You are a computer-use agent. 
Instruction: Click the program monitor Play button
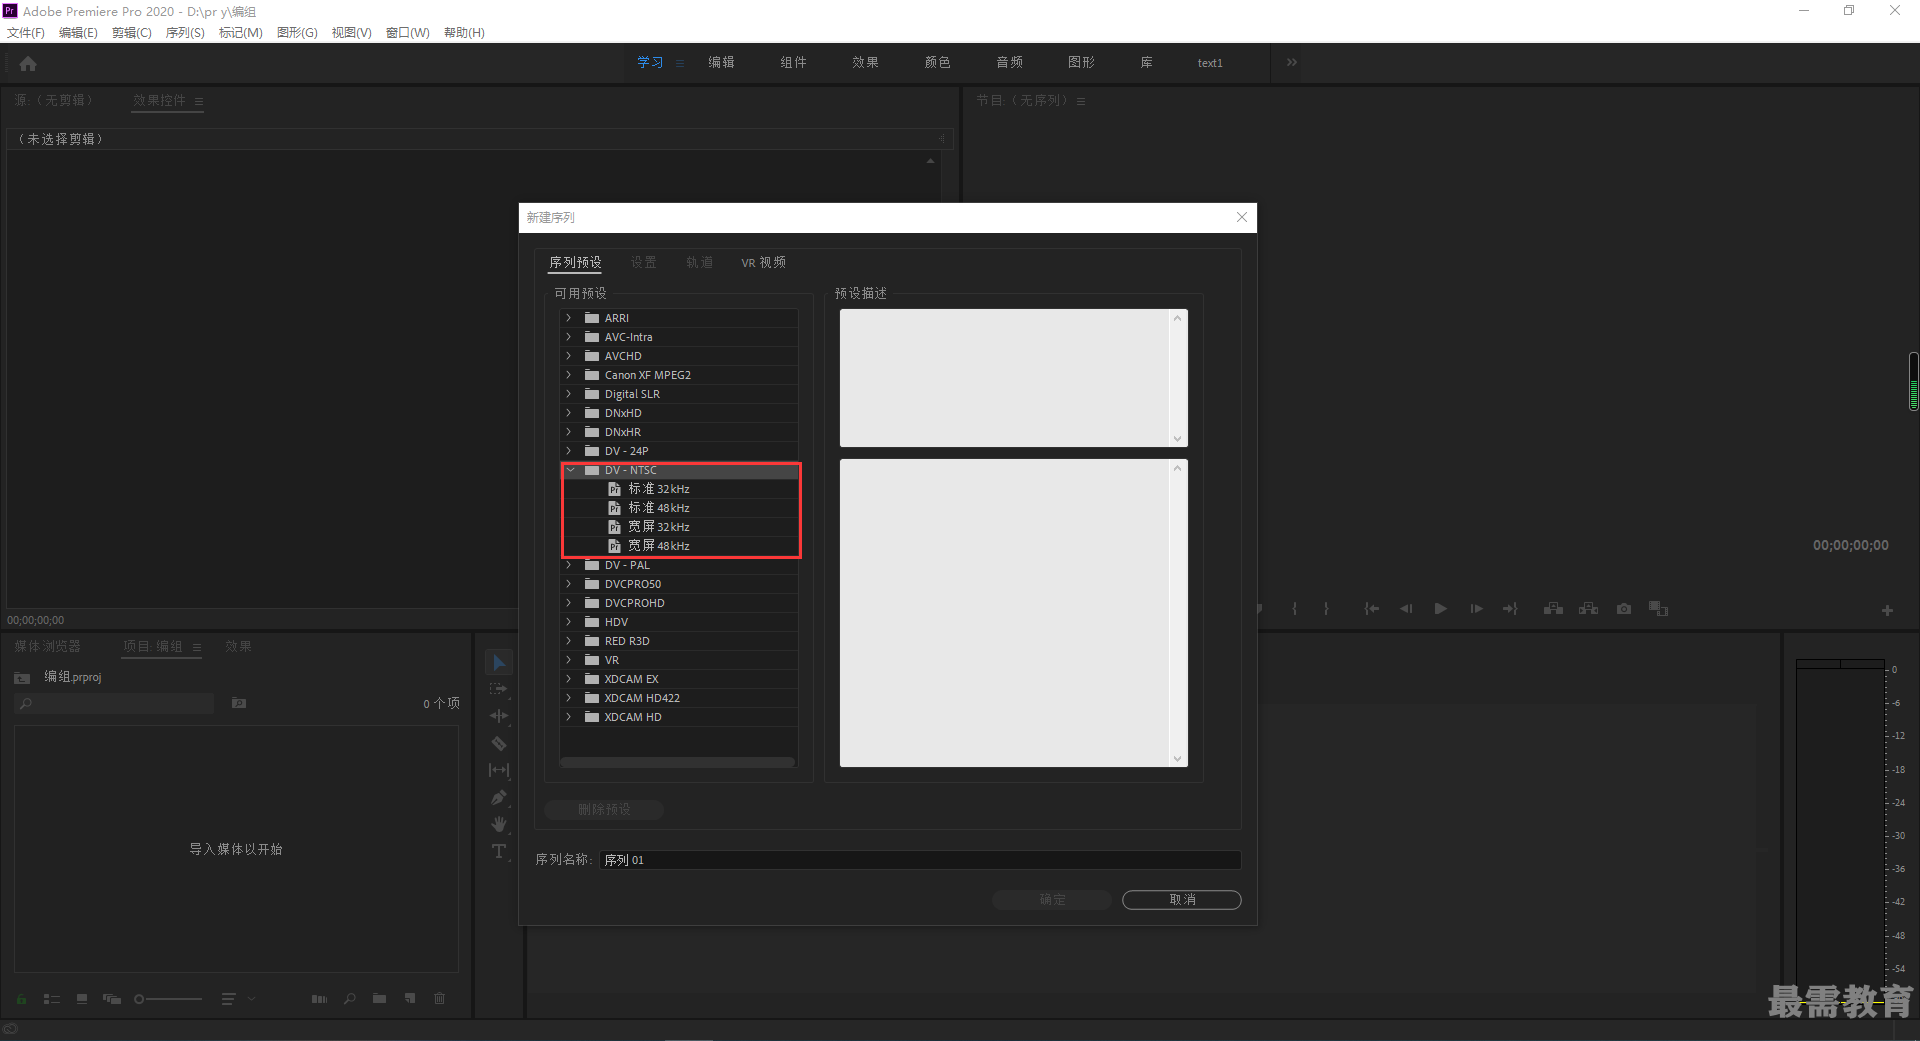click(x=1441, y=608)
